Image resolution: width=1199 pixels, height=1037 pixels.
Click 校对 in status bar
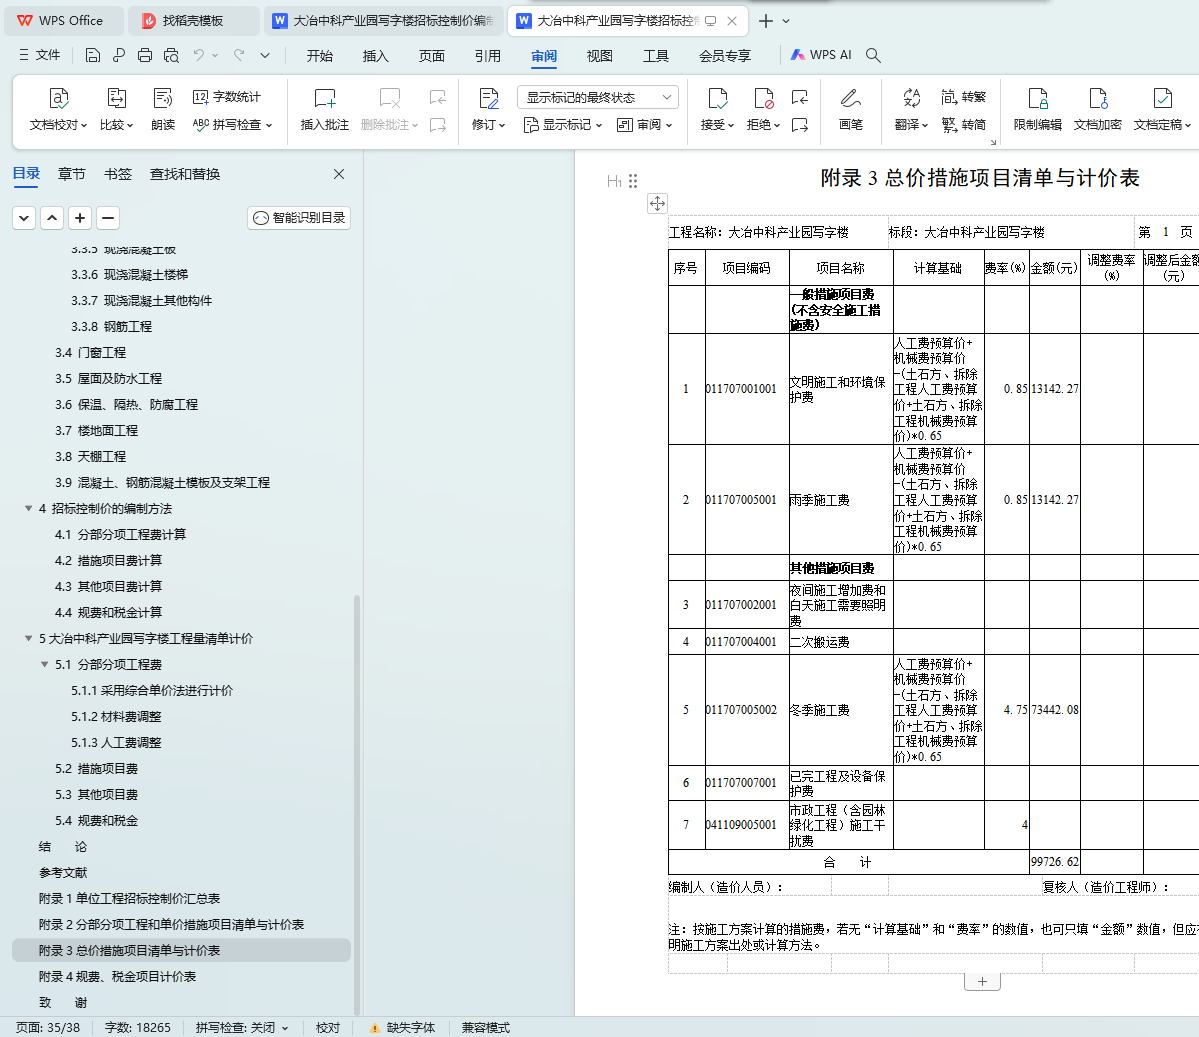click(x=328, y=1027)
